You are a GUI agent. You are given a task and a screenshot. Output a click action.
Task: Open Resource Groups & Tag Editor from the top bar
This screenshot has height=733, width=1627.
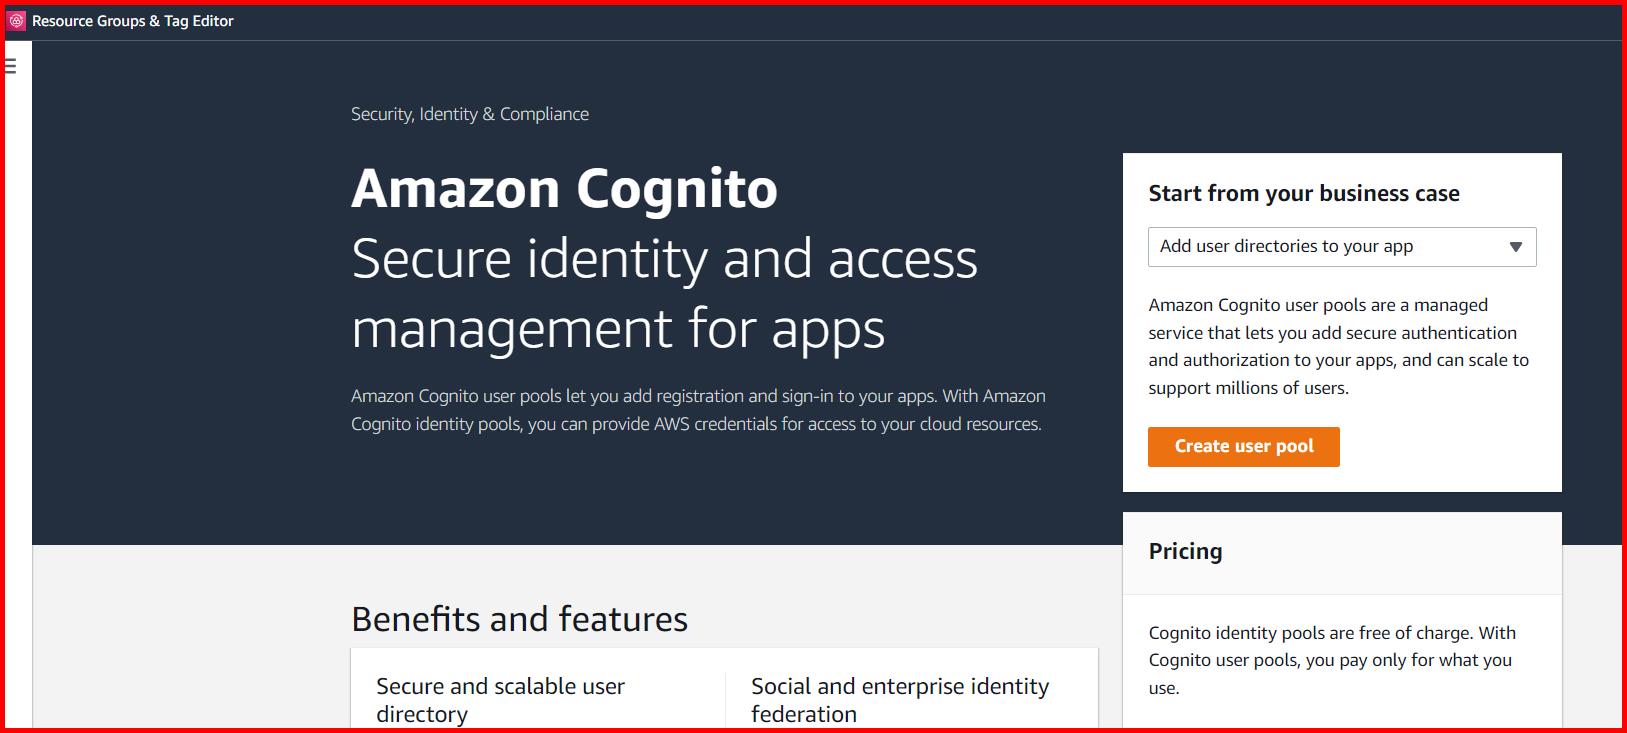[x=131, y=20]
